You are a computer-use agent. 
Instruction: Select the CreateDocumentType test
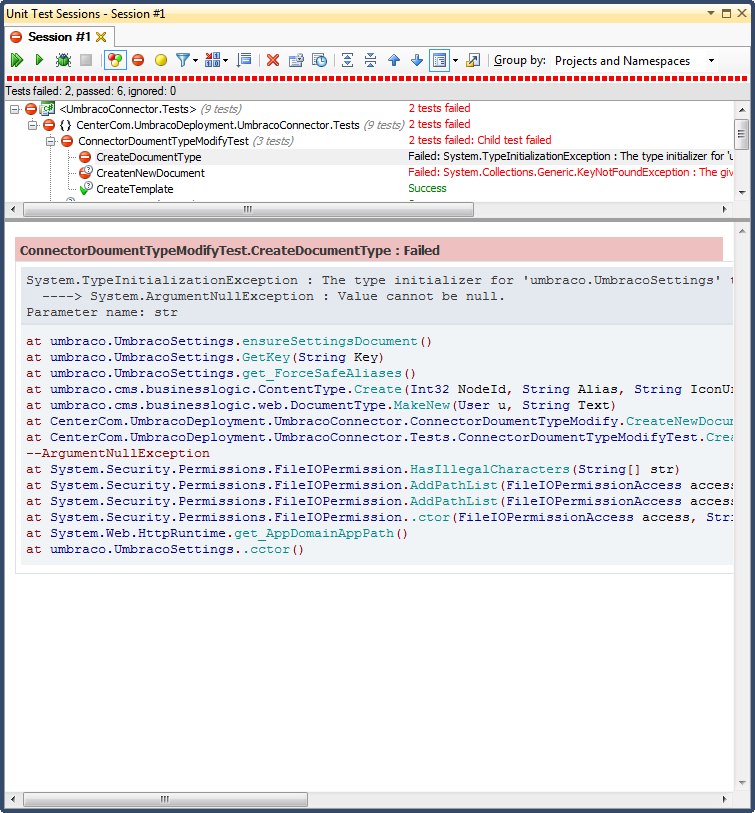click(x=149, y=157)
